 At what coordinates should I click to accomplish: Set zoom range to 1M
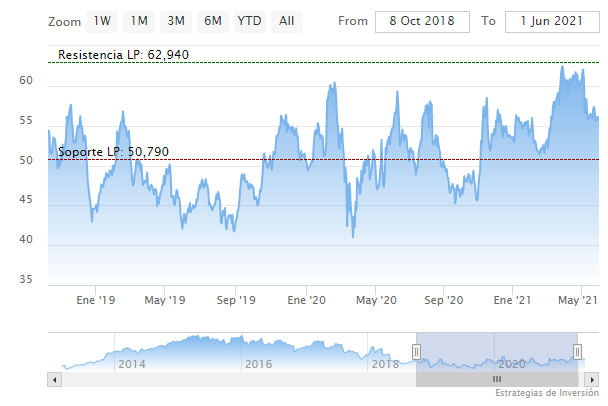139,20
